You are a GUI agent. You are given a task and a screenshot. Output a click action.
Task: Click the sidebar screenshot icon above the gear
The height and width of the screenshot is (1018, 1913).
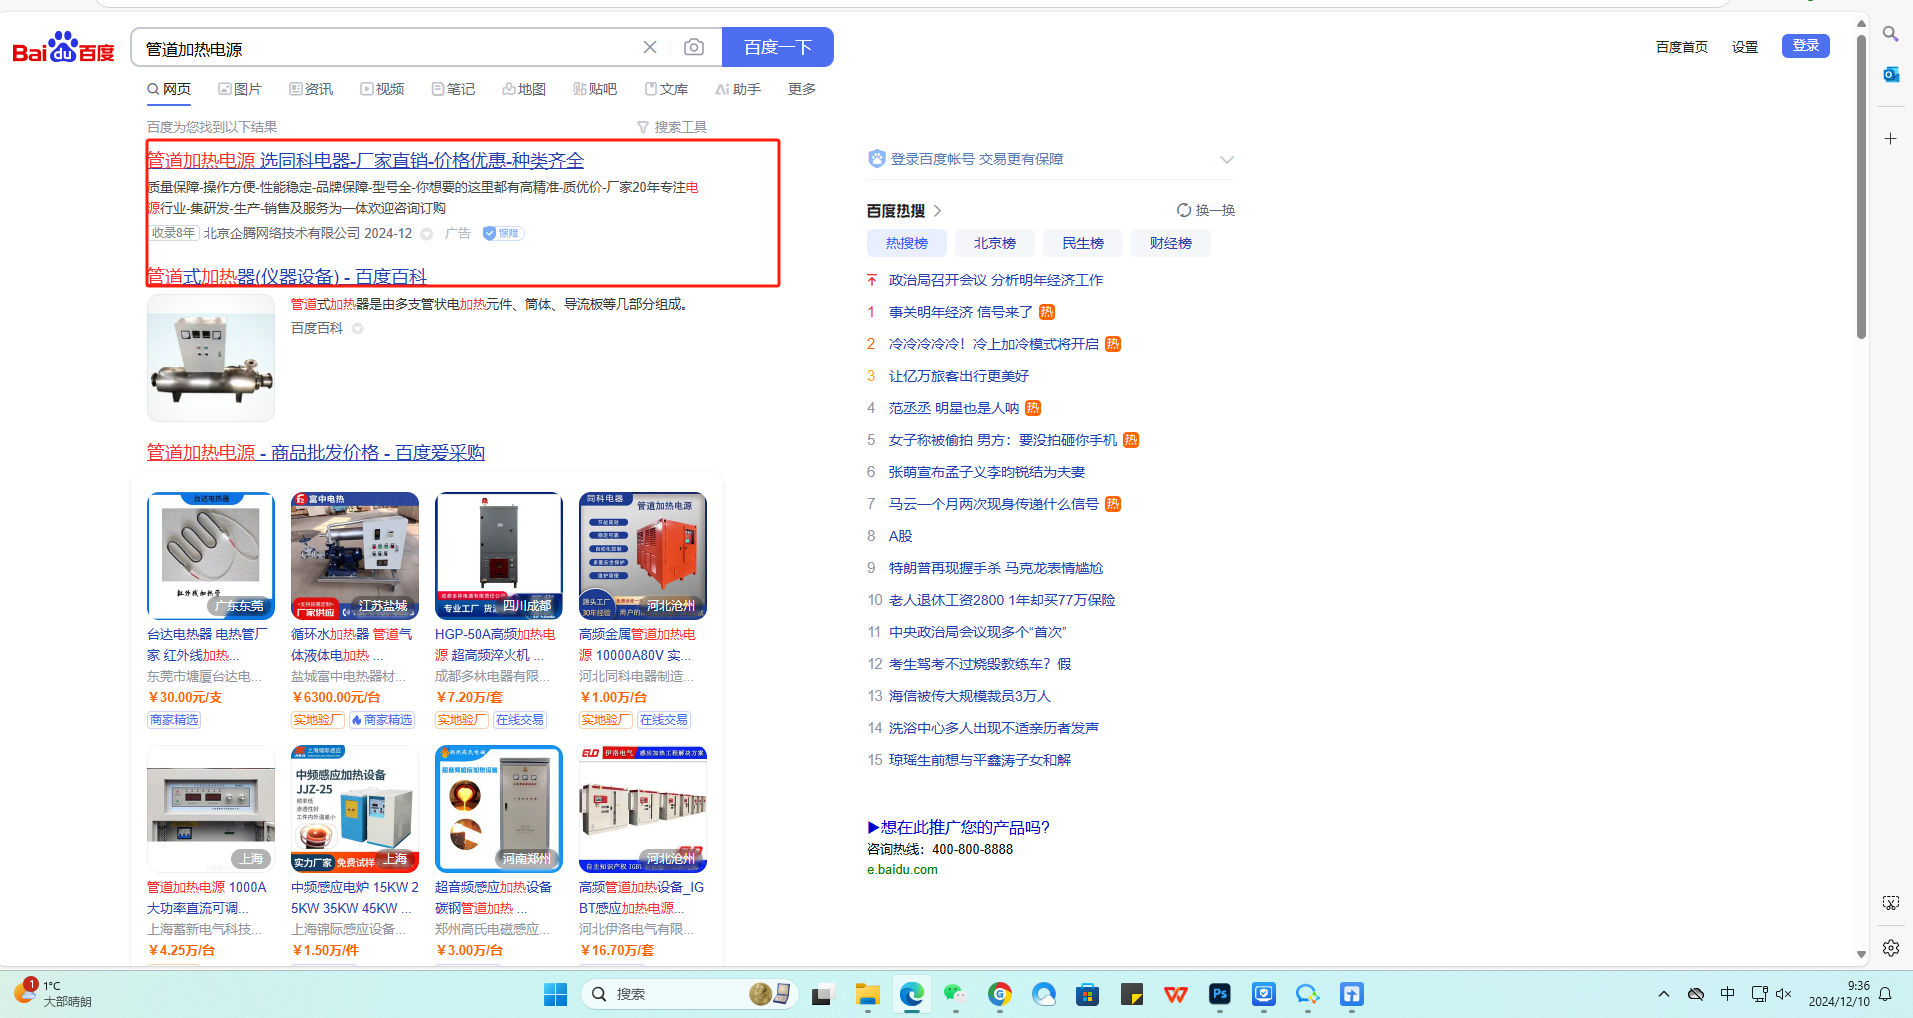(1890, 903)
